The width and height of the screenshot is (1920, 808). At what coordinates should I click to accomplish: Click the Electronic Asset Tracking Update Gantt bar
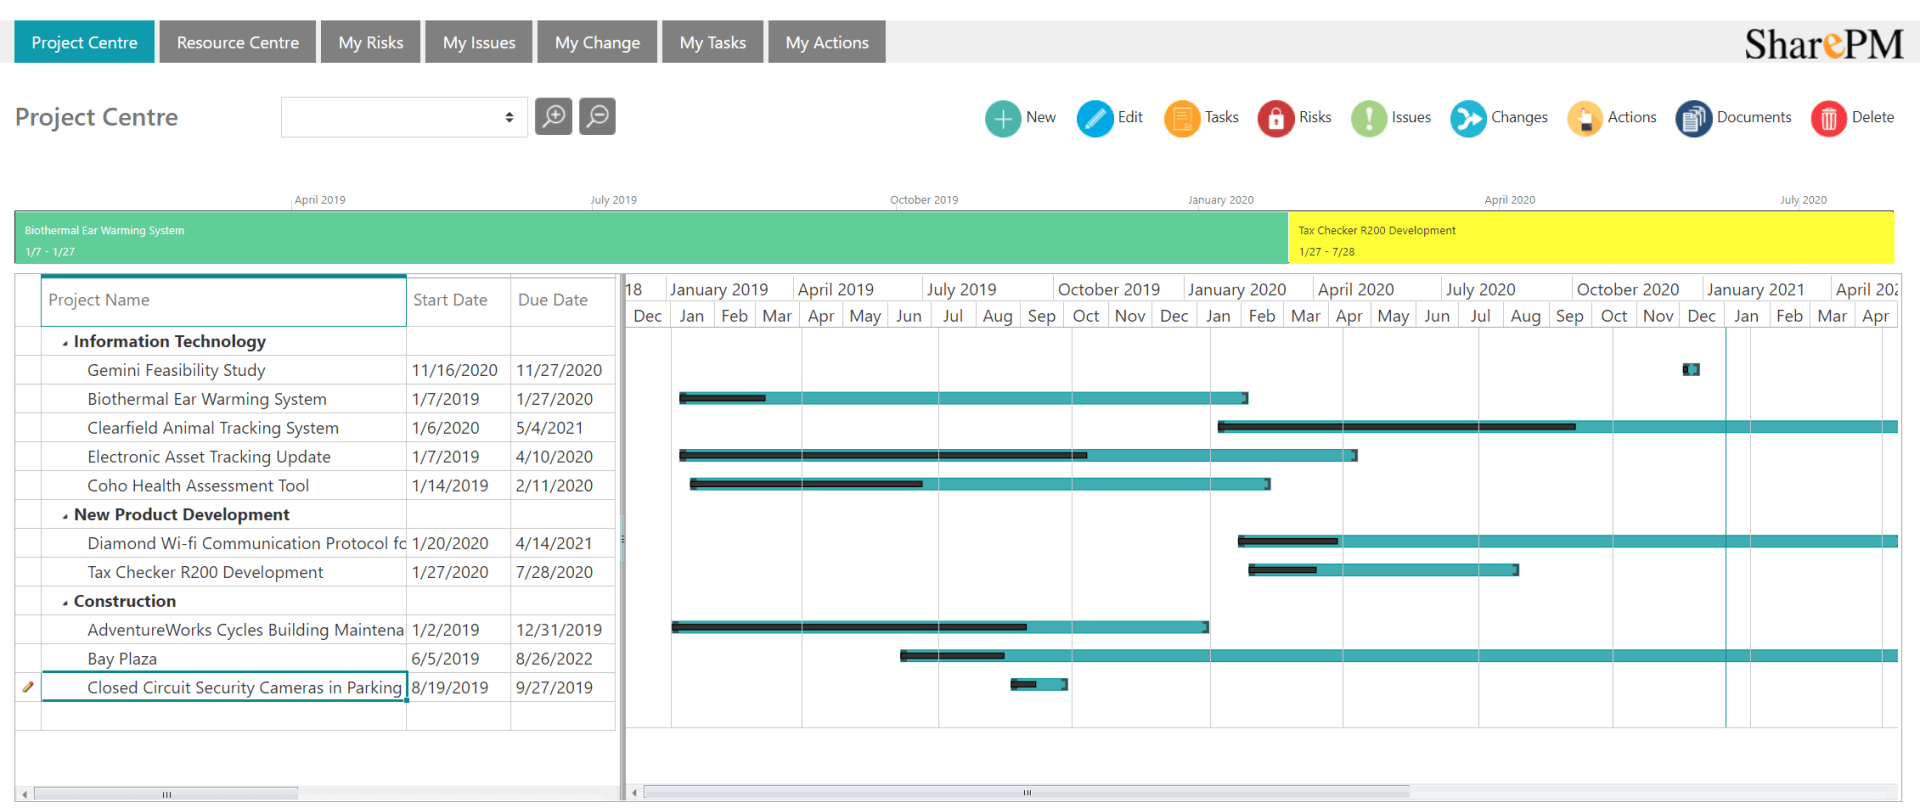point(1018,456)
